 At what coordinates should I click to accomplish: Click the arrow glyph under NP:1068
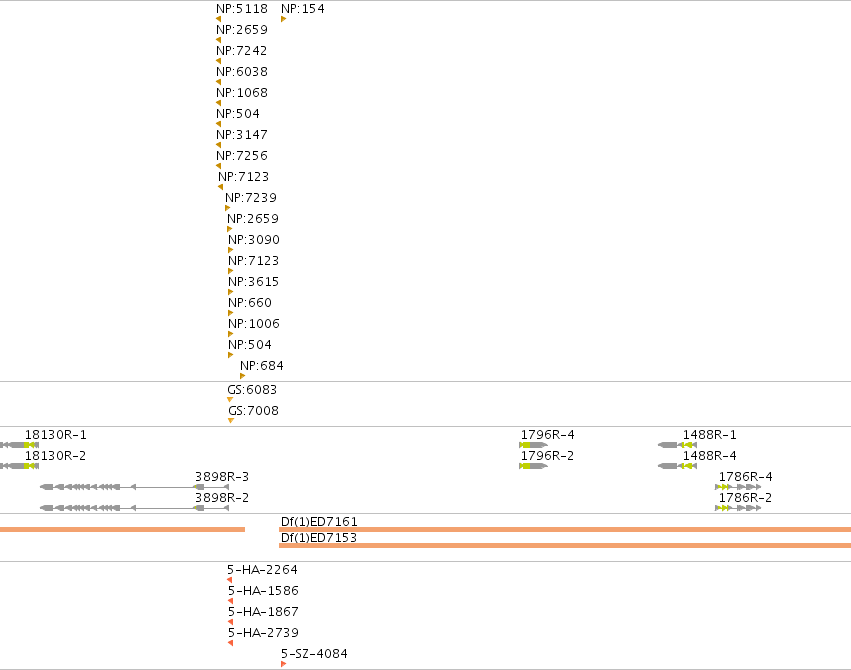coord(219,103)
